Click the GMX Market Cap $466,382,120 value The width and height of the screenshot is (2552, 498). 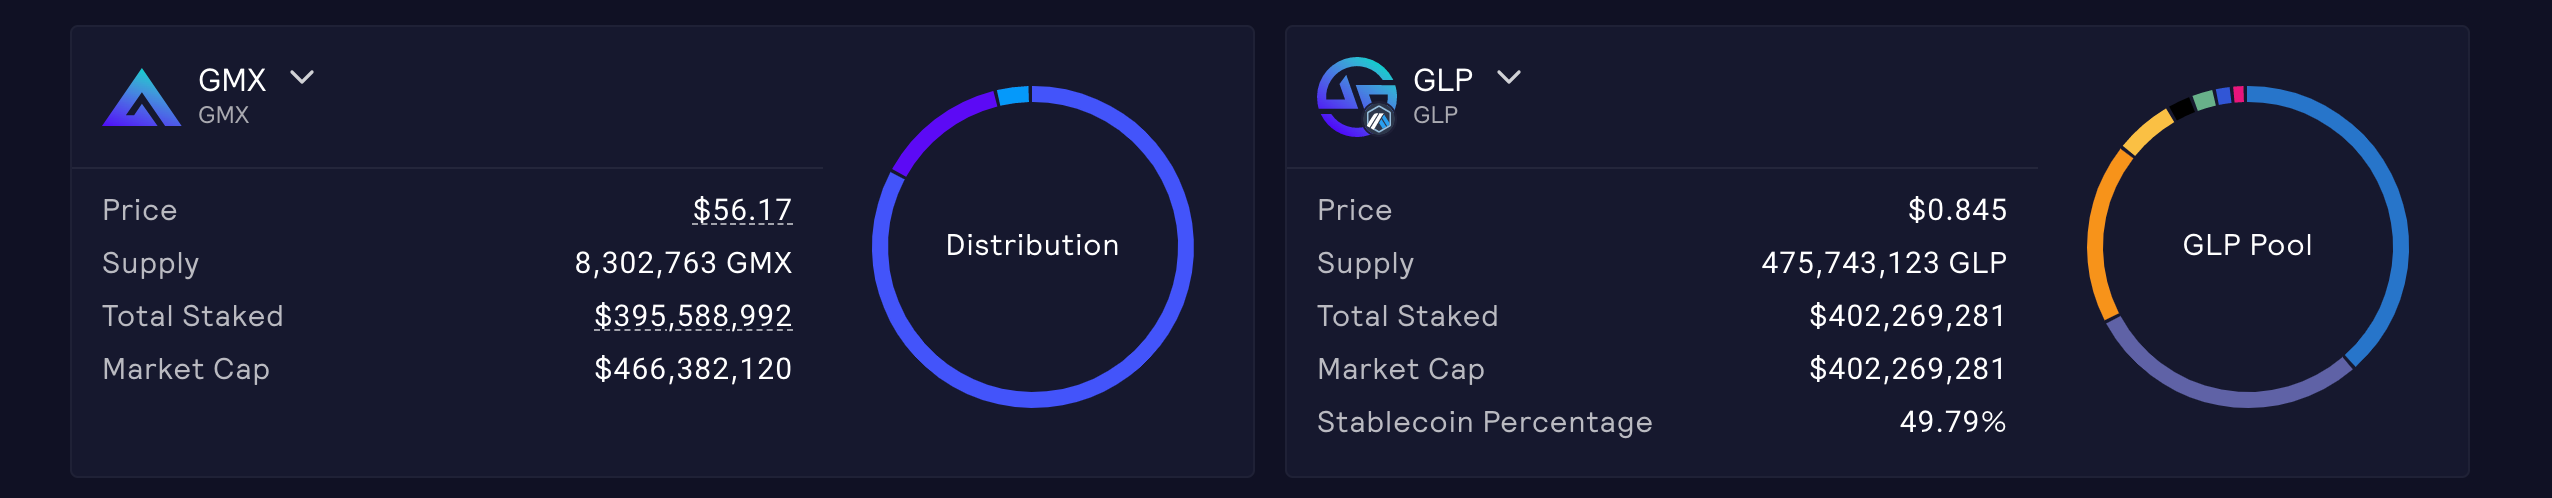[693, 369]
